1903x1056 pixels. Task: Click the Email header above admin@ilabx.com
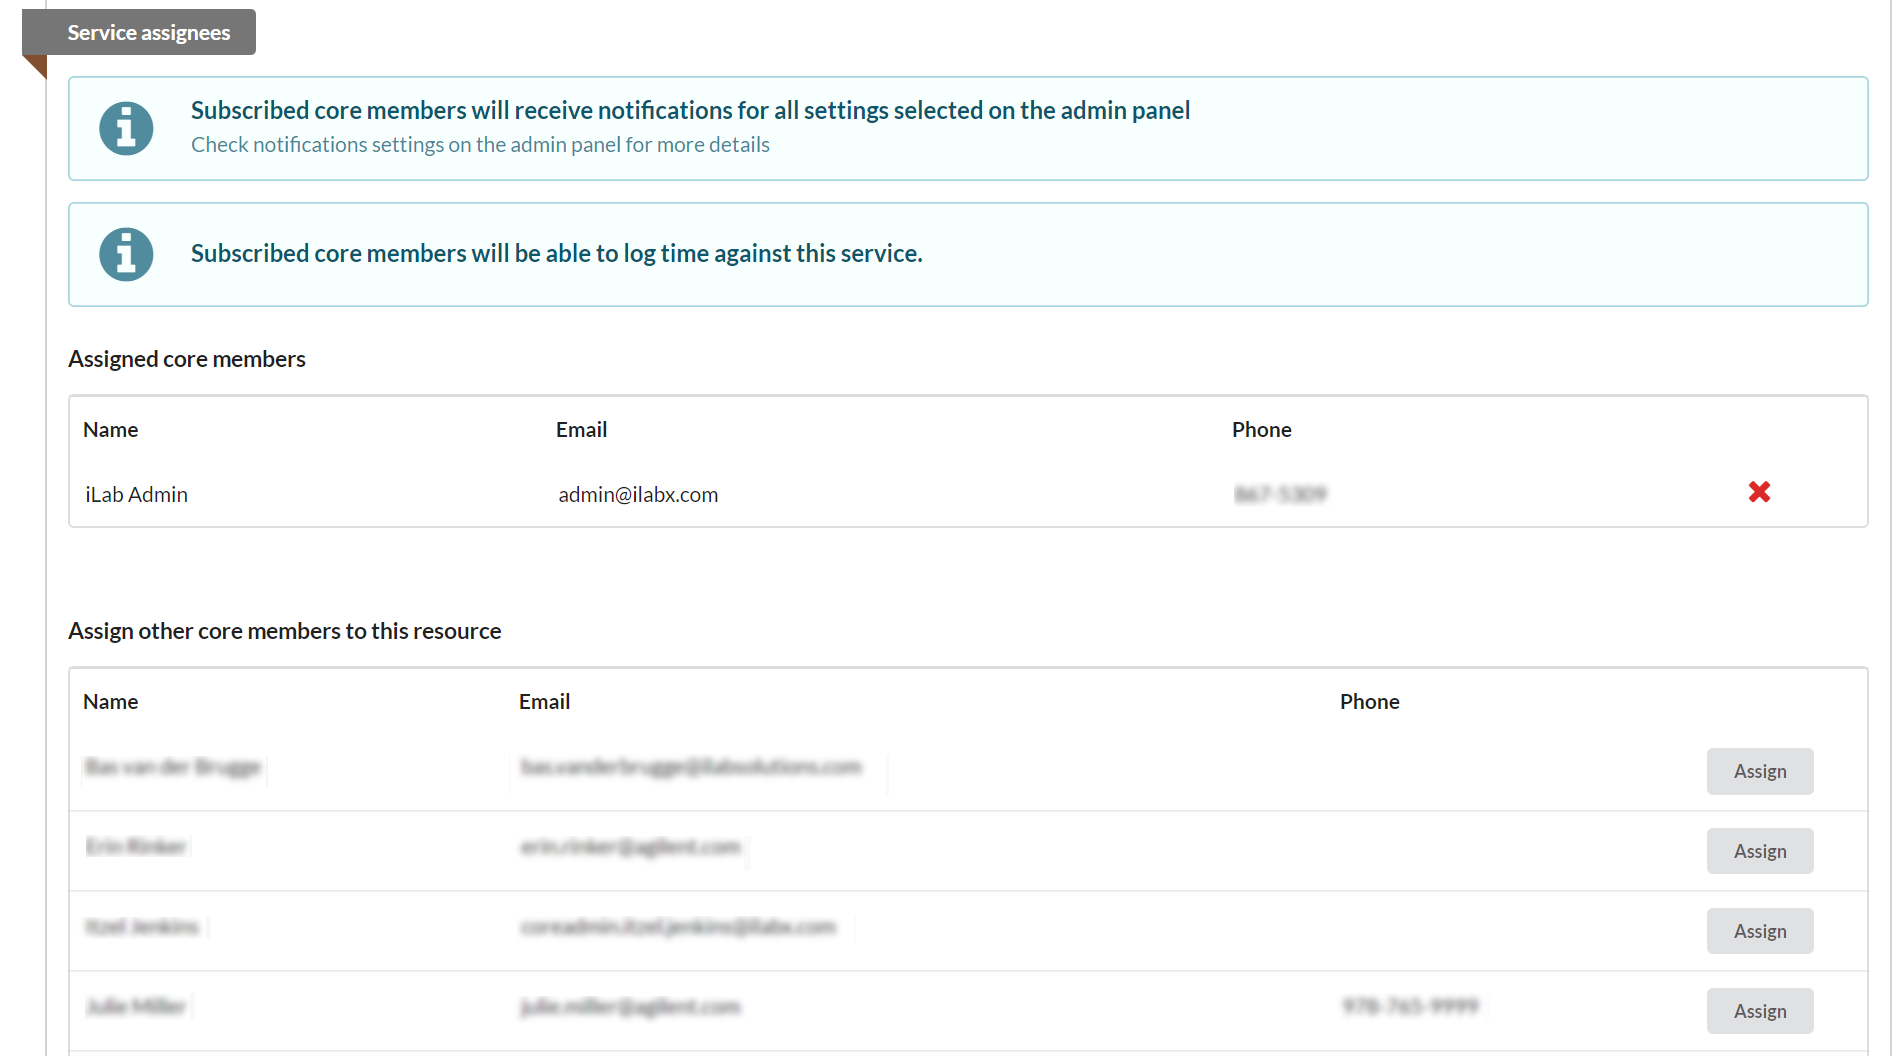[x=581, y=430]
